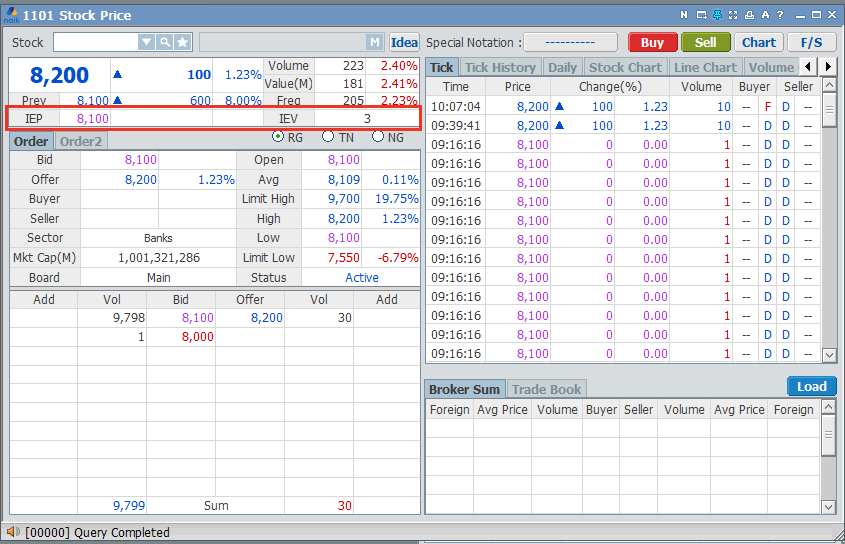This screenshot has width=845, height=544.
Task: Click the font size 'A' icon
Action: (x=765, y=15)
